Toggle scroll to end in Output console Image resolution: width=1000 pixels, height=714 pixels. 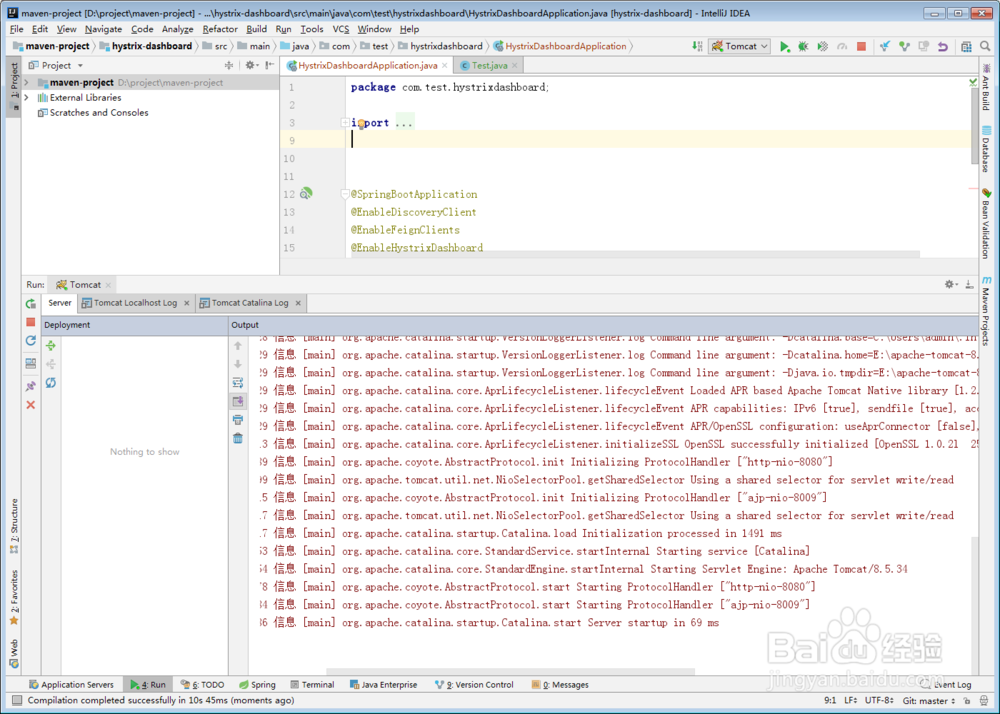[x=238, y=401]
